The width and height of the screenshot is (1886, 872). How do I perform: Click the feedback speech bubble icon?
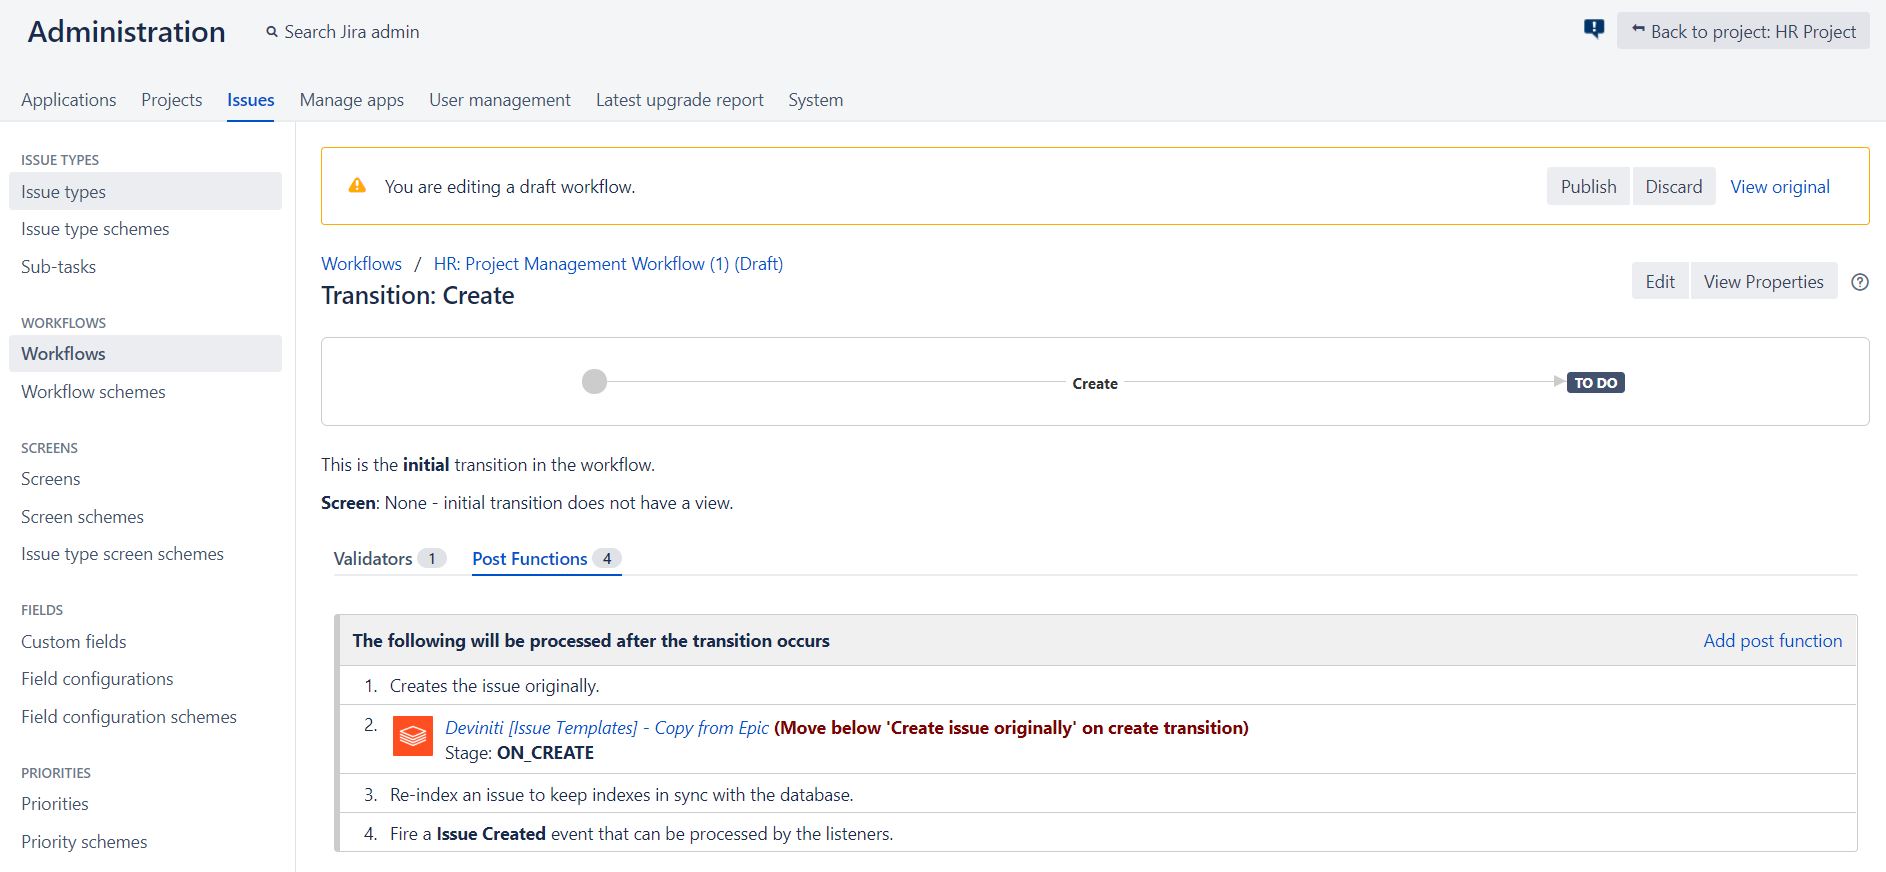[x=1594, y=29]
